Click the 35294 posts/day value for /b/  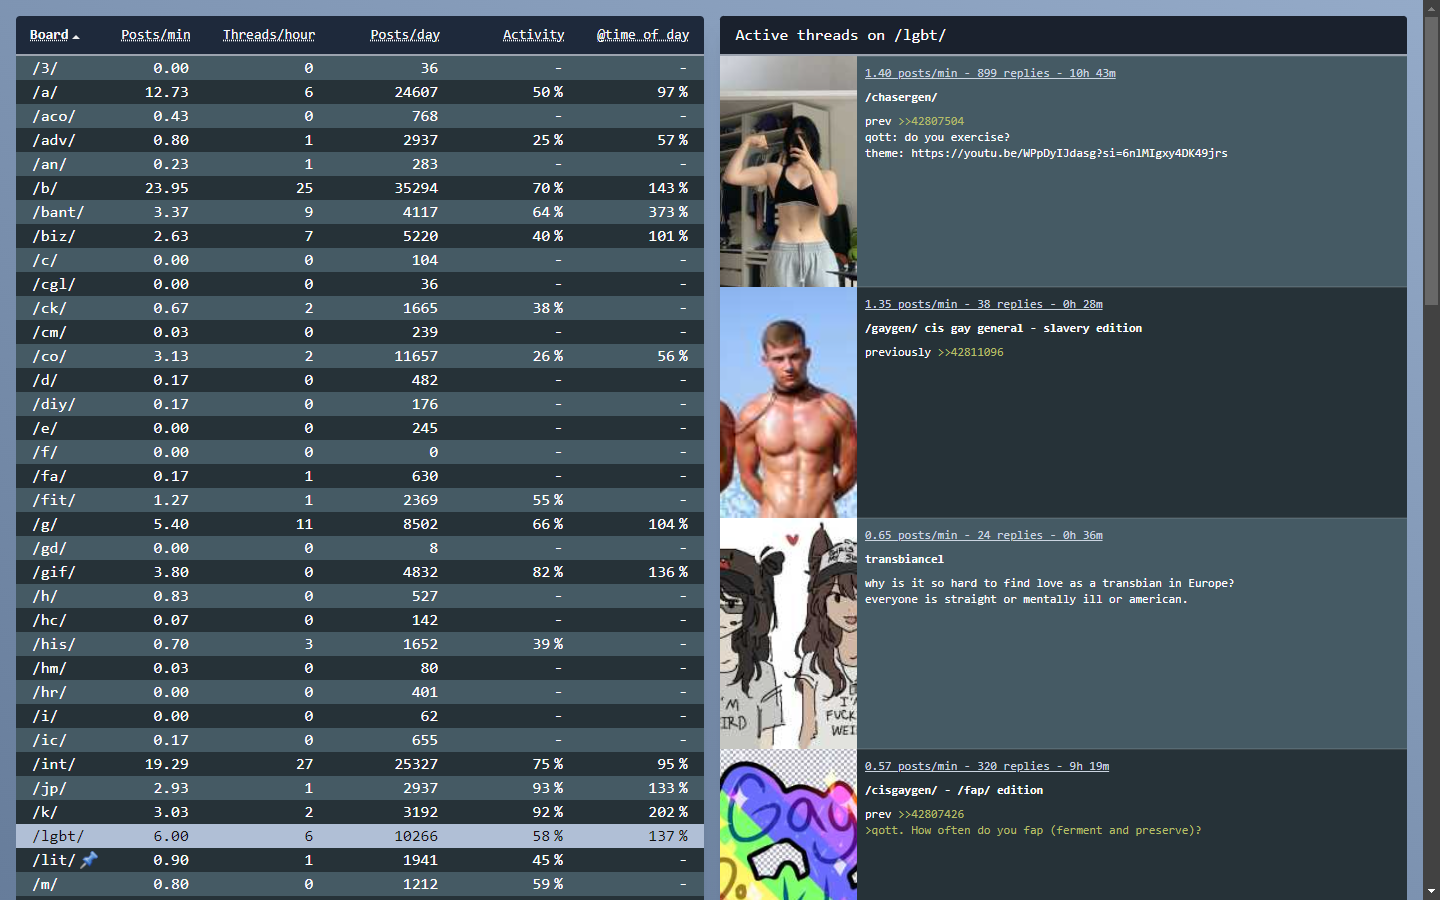(x=416, y=188)
